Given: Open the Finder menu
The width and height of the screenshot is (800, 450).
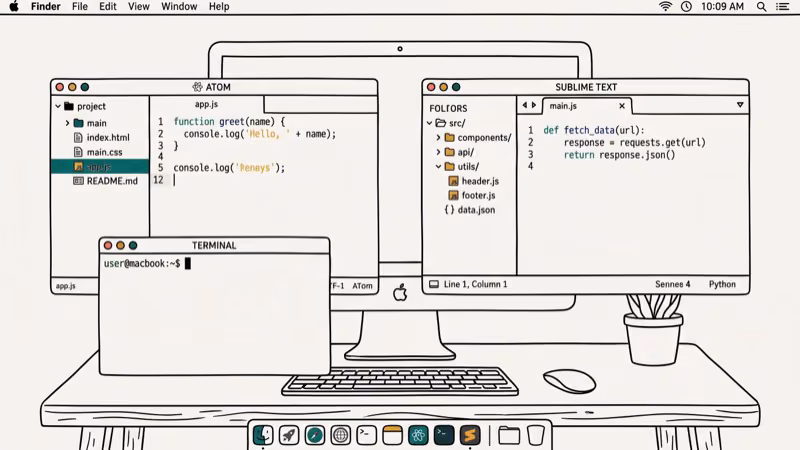Looking at the screenshot, I should point(45,7).
